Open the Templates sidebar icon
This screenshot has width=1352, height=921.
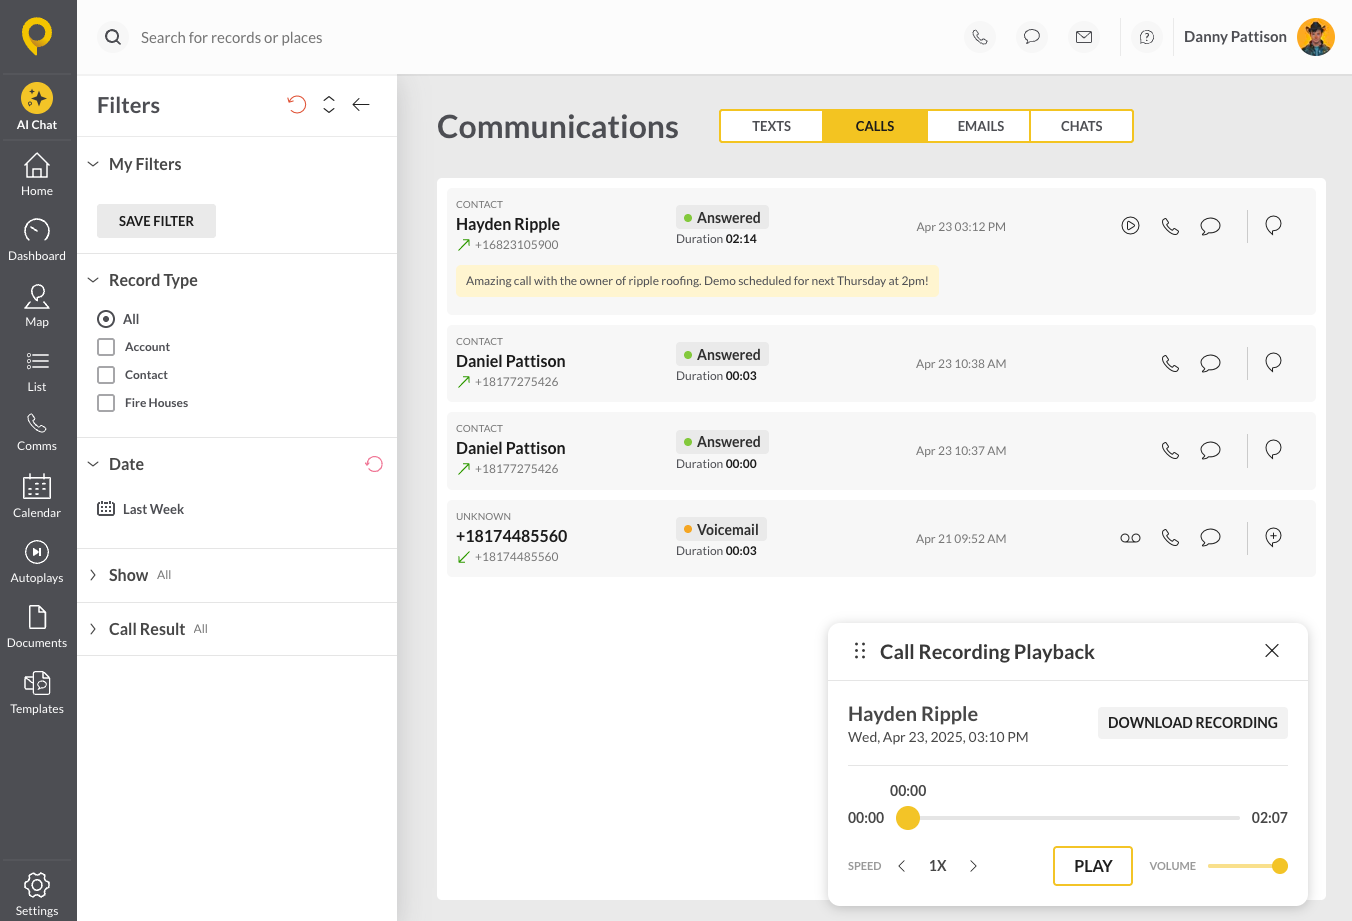(37, 692)
